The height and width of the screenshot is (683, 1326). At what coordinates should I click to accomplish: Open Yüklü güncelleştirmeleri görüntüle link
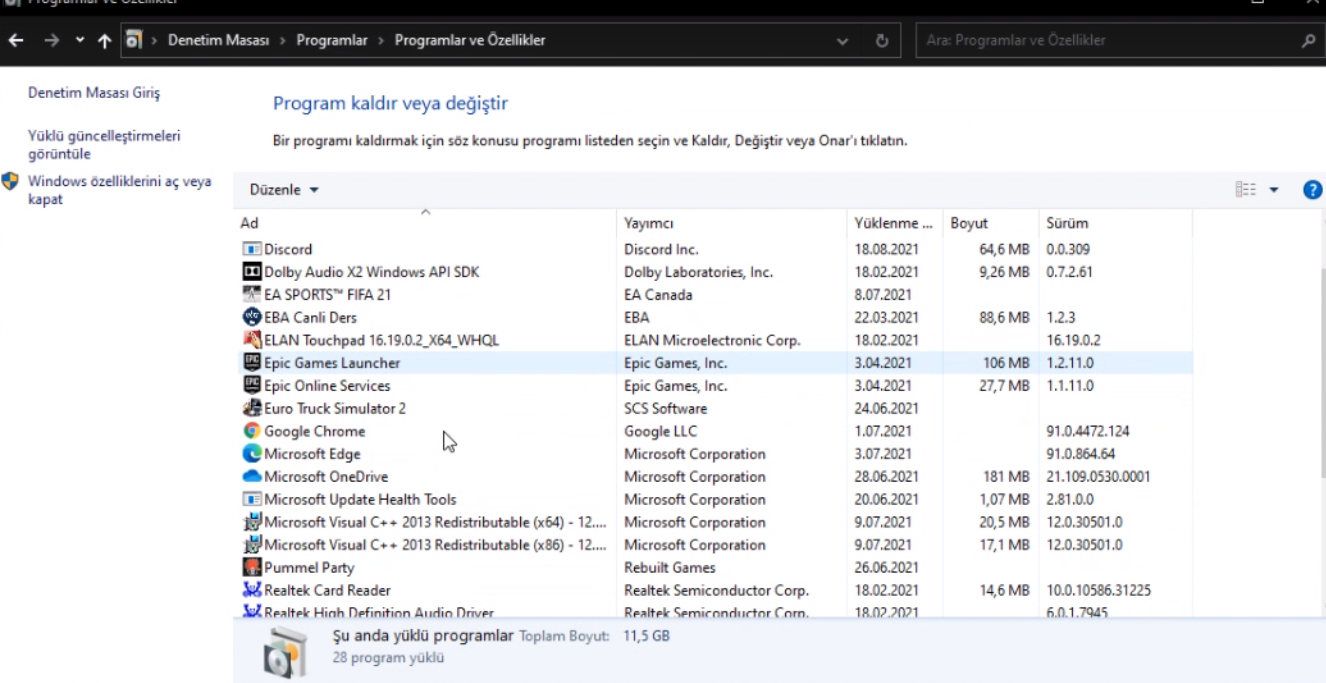(105, 145)
